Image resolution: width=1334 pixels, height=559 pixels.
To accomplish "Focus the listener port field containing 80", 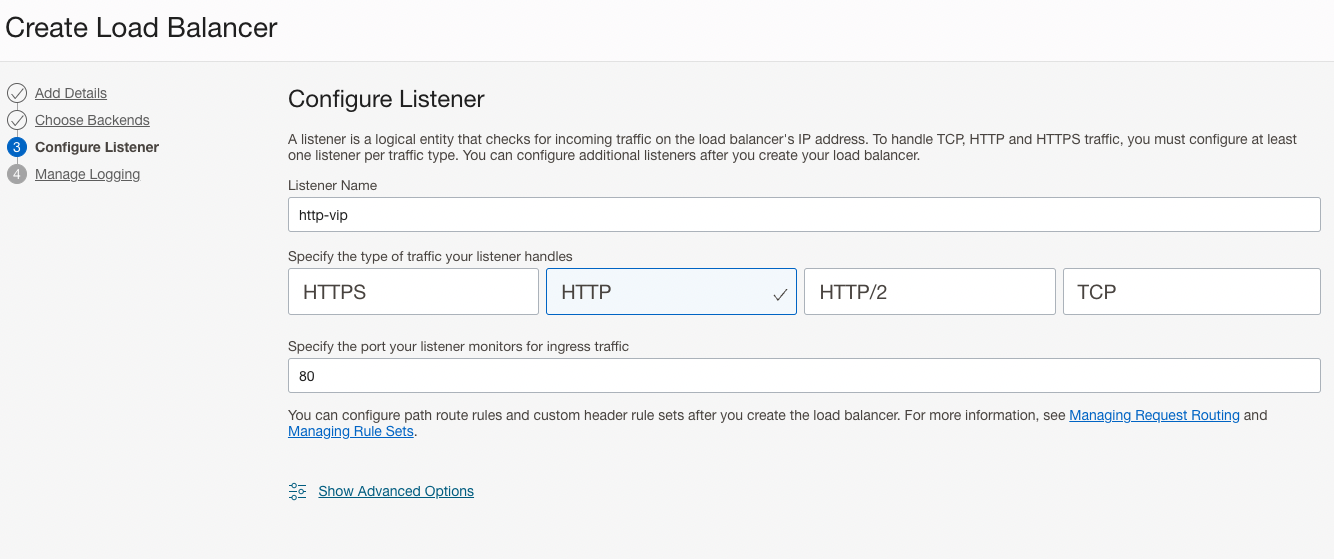I will (x=804, y=376).
